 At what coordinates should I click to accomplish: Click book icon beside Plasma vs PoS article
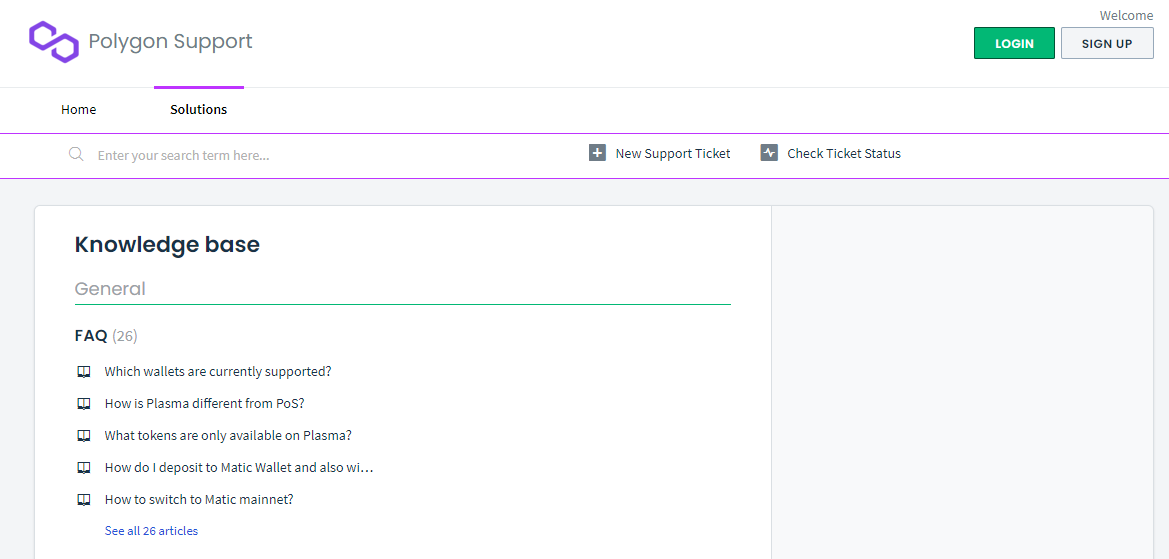pyautogui.click(x=84, y=404)
